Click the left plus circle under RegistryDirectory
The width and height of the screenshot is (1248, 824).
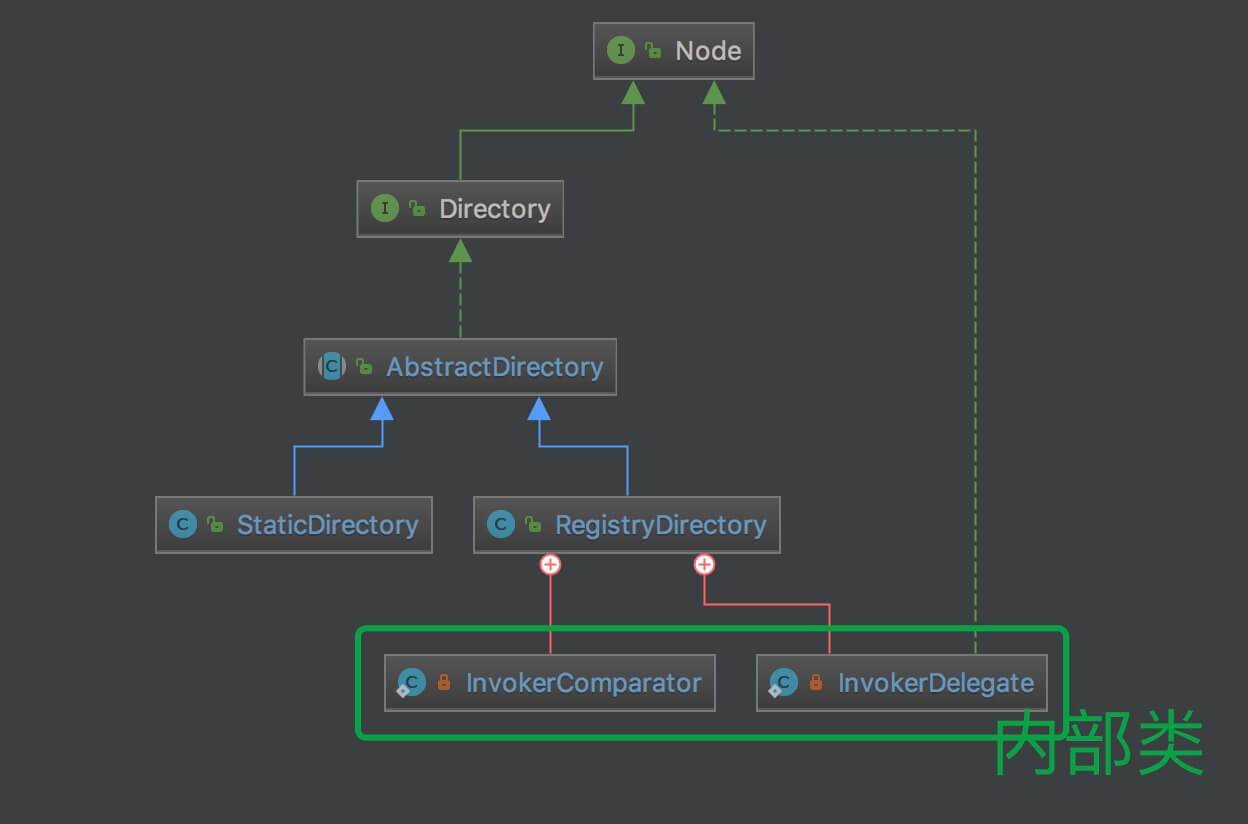click(550, 565)
